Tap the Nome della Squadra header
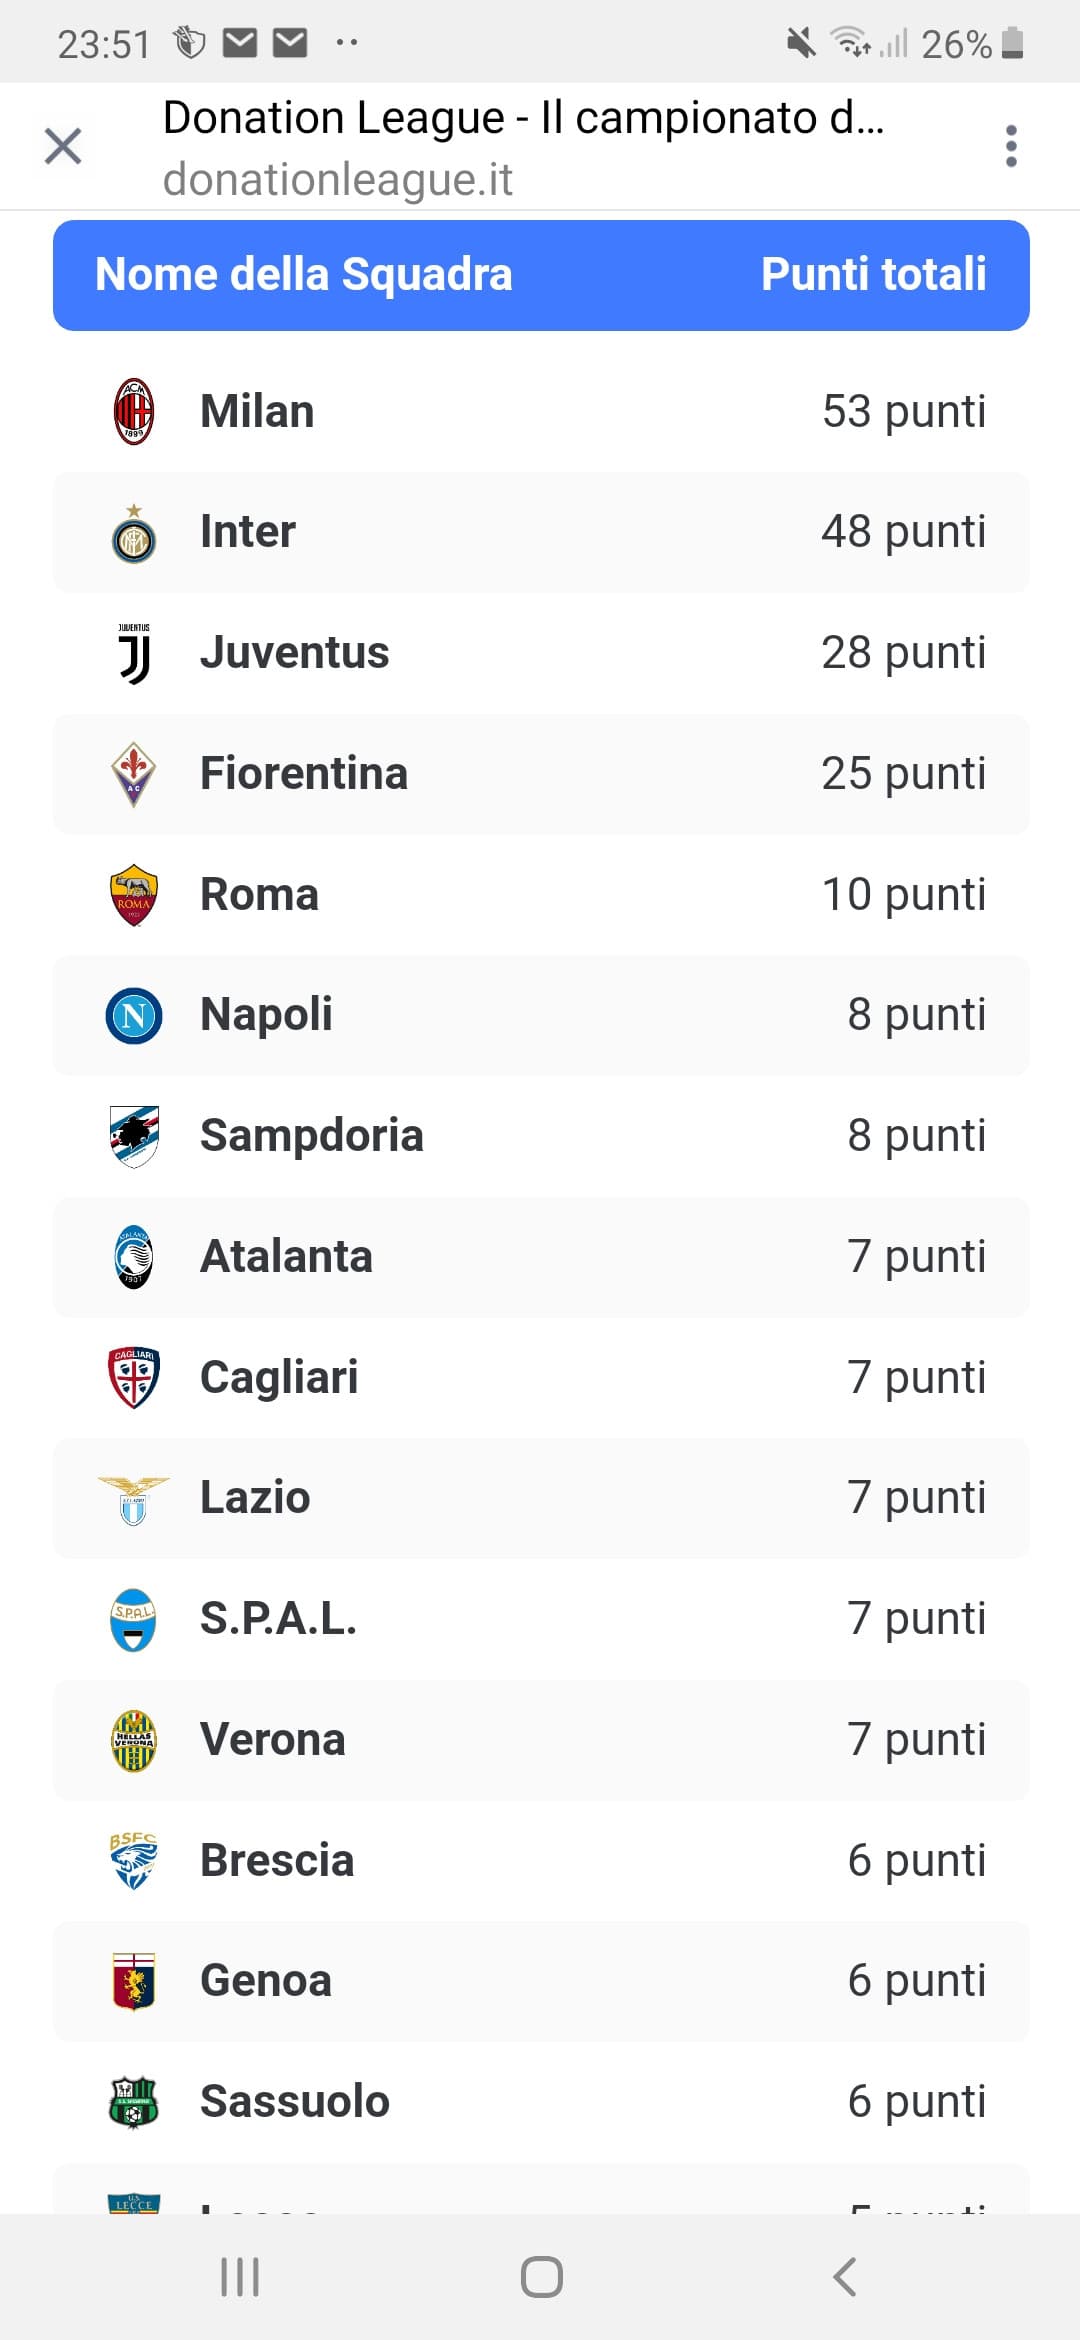This screenshot has width=1080, height=2340. (x=304, y=274)
